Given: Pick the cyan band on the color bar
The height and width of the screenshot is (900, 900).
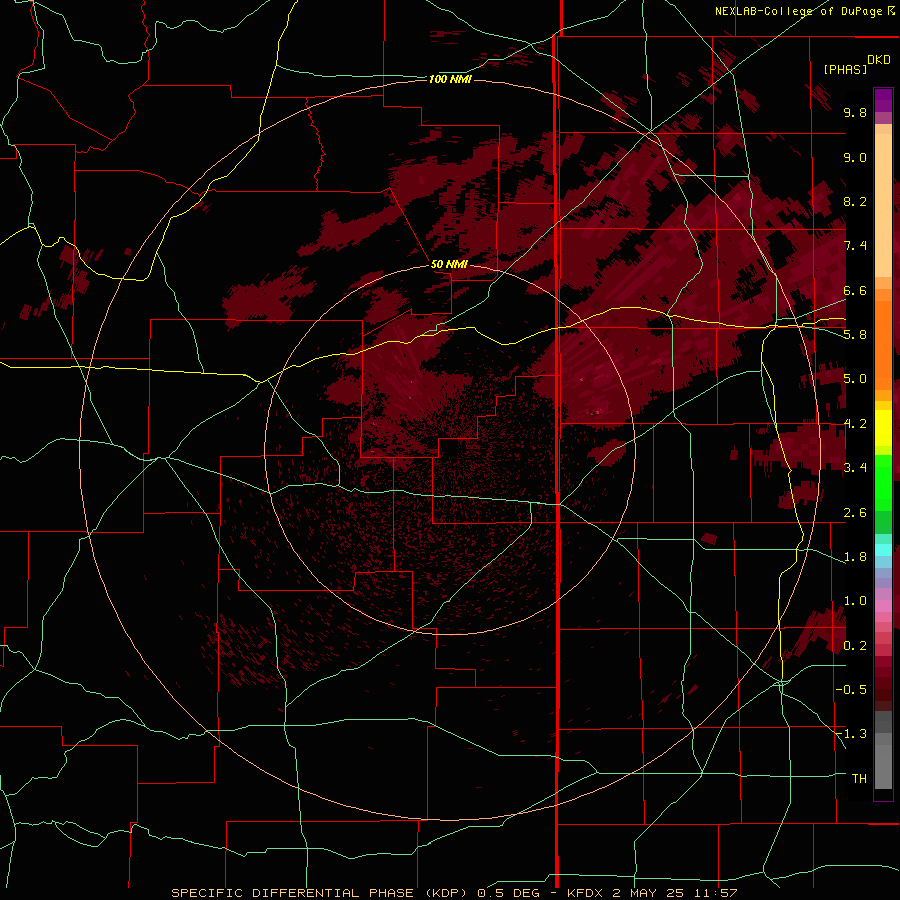Looking at the screenshot, I should pyautogui.click(x=883, y=550).
